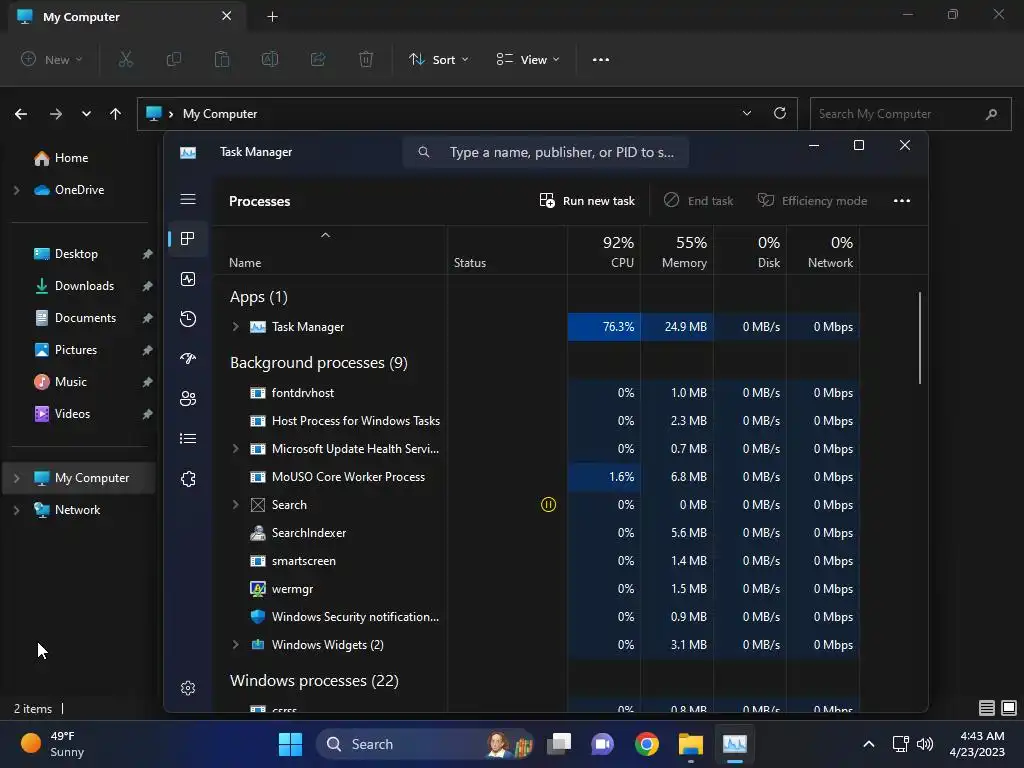Open the Users page in Task Manager
Viewport: 1024px width, 768px height.
point(188,398)
